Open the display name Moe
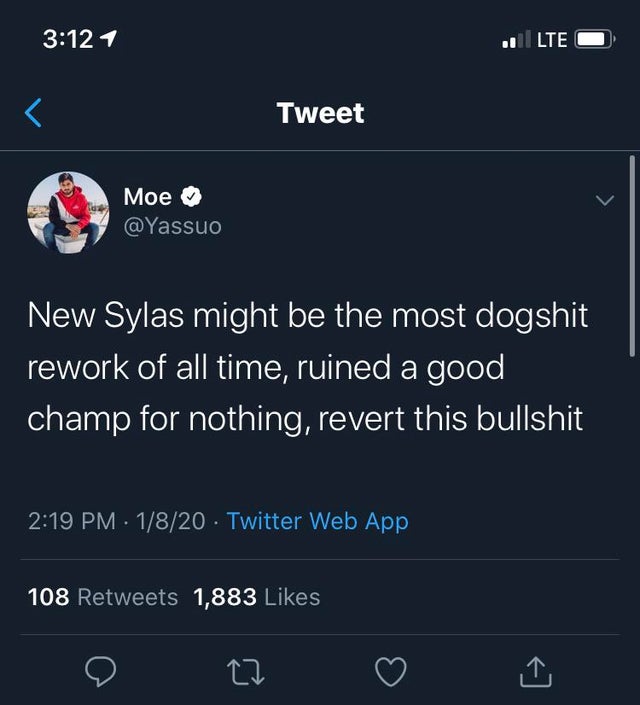 click(147, 197)
